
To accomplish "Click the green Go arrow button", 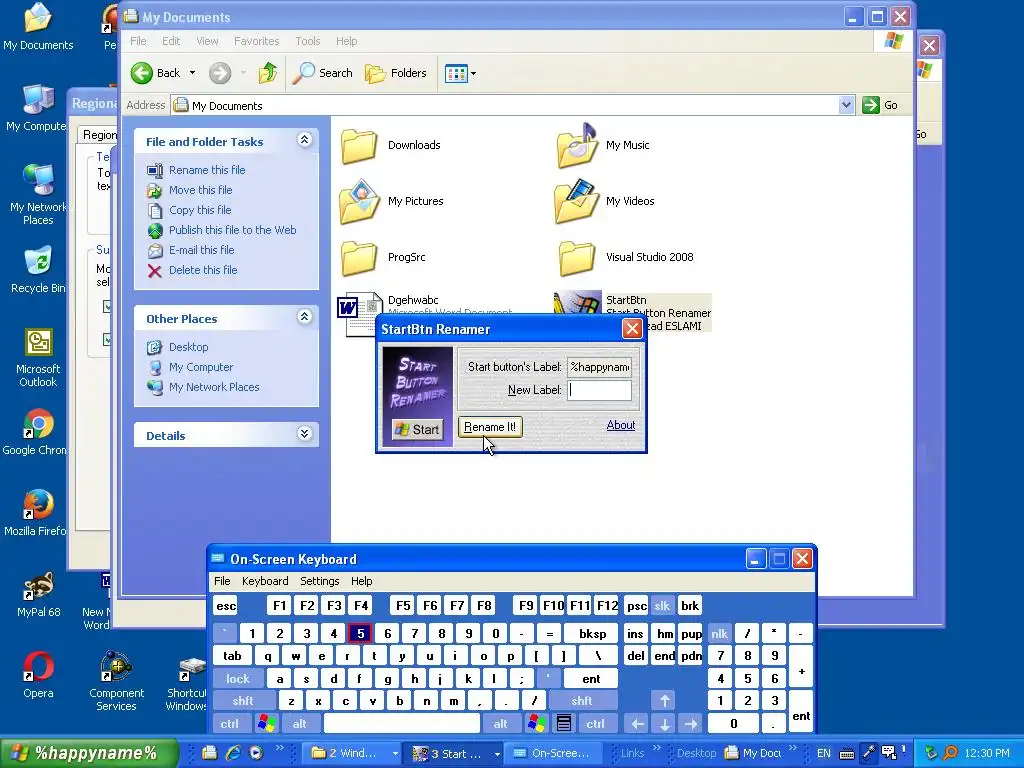I will 871,105.
